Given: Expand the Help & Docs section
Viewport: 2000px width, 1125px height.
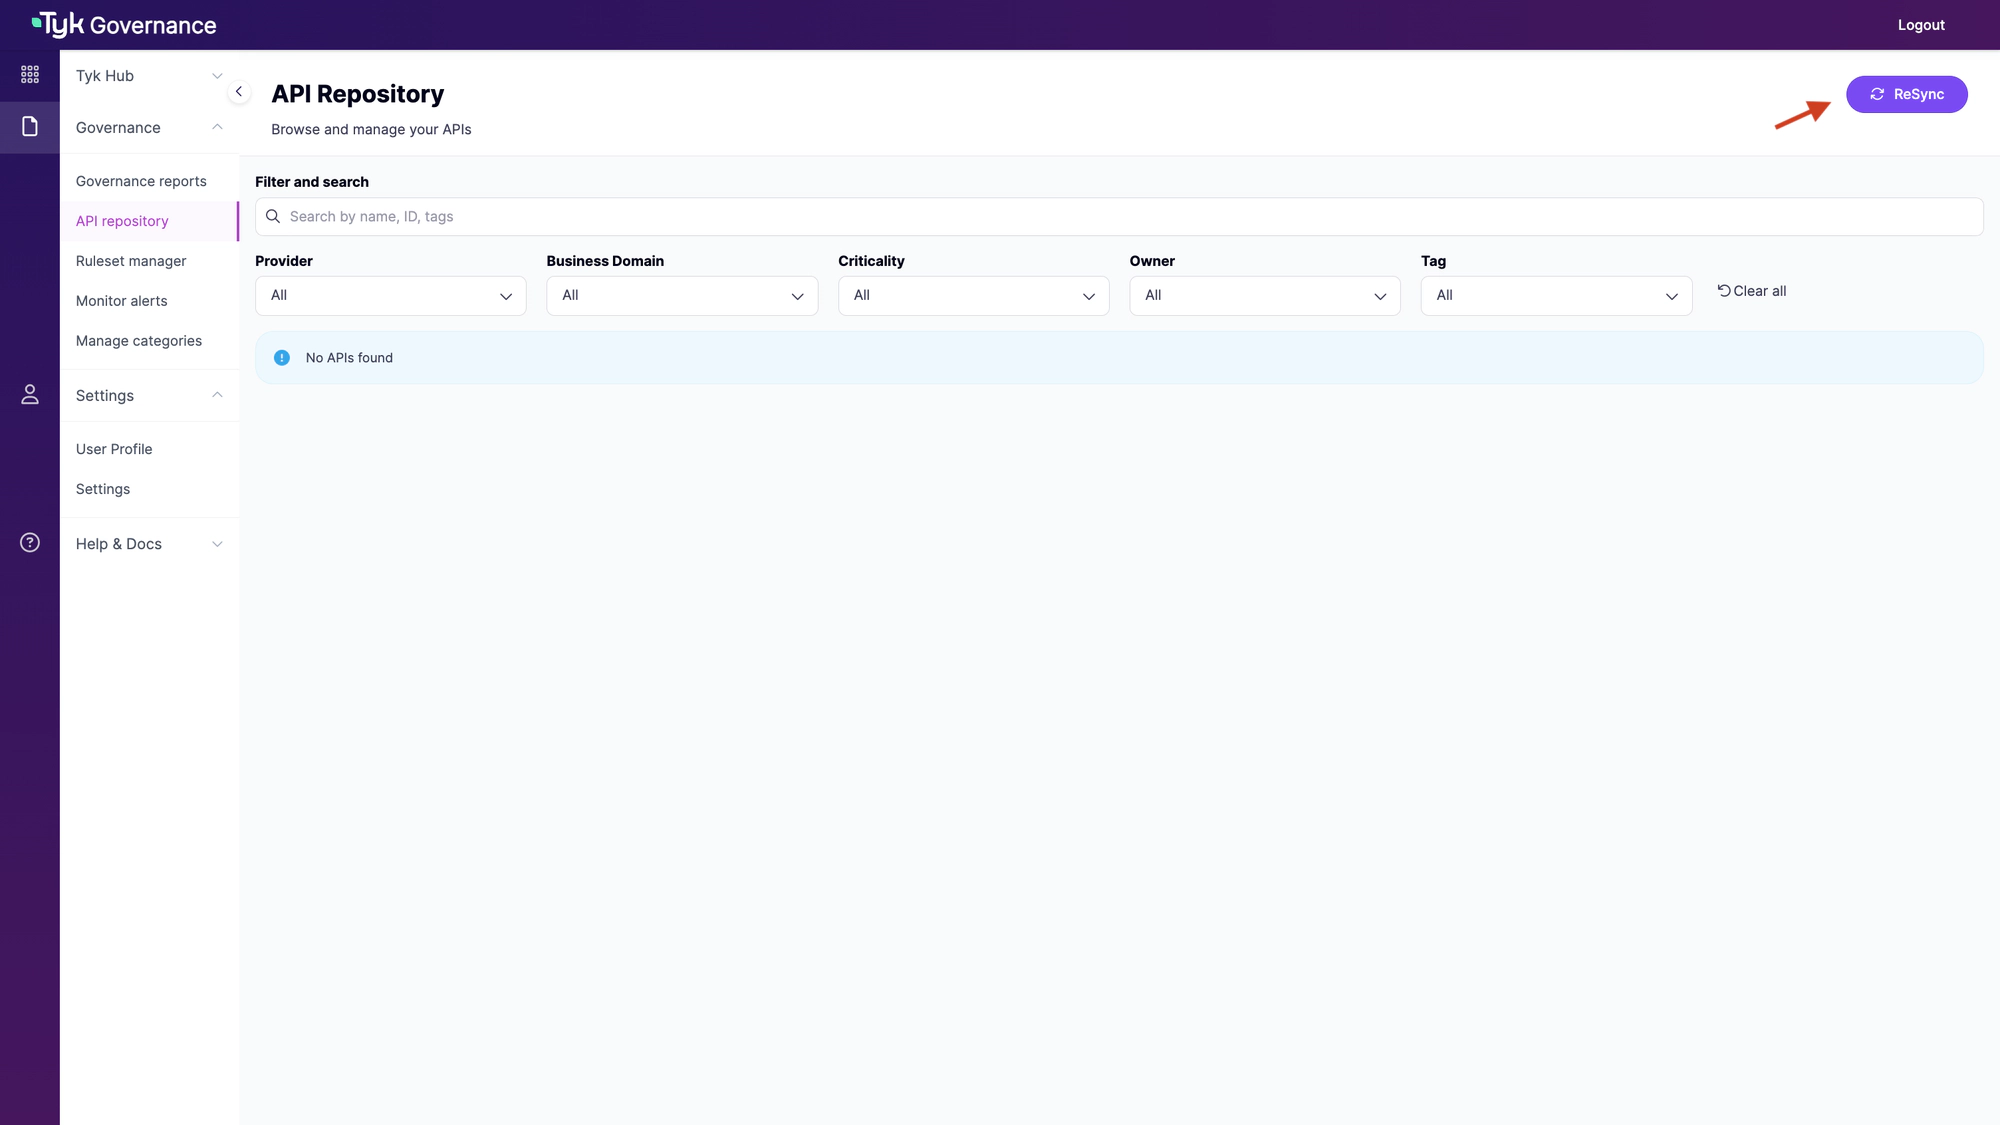Looking at the screenshot, I should pos(148,544).
